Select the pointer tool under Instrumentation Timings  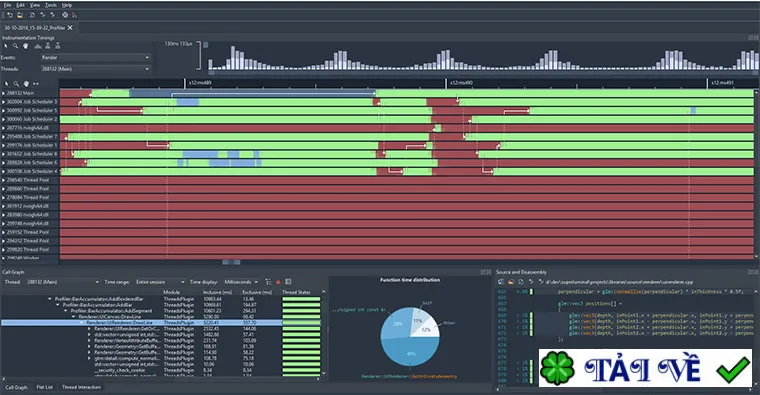pos(6,46)
